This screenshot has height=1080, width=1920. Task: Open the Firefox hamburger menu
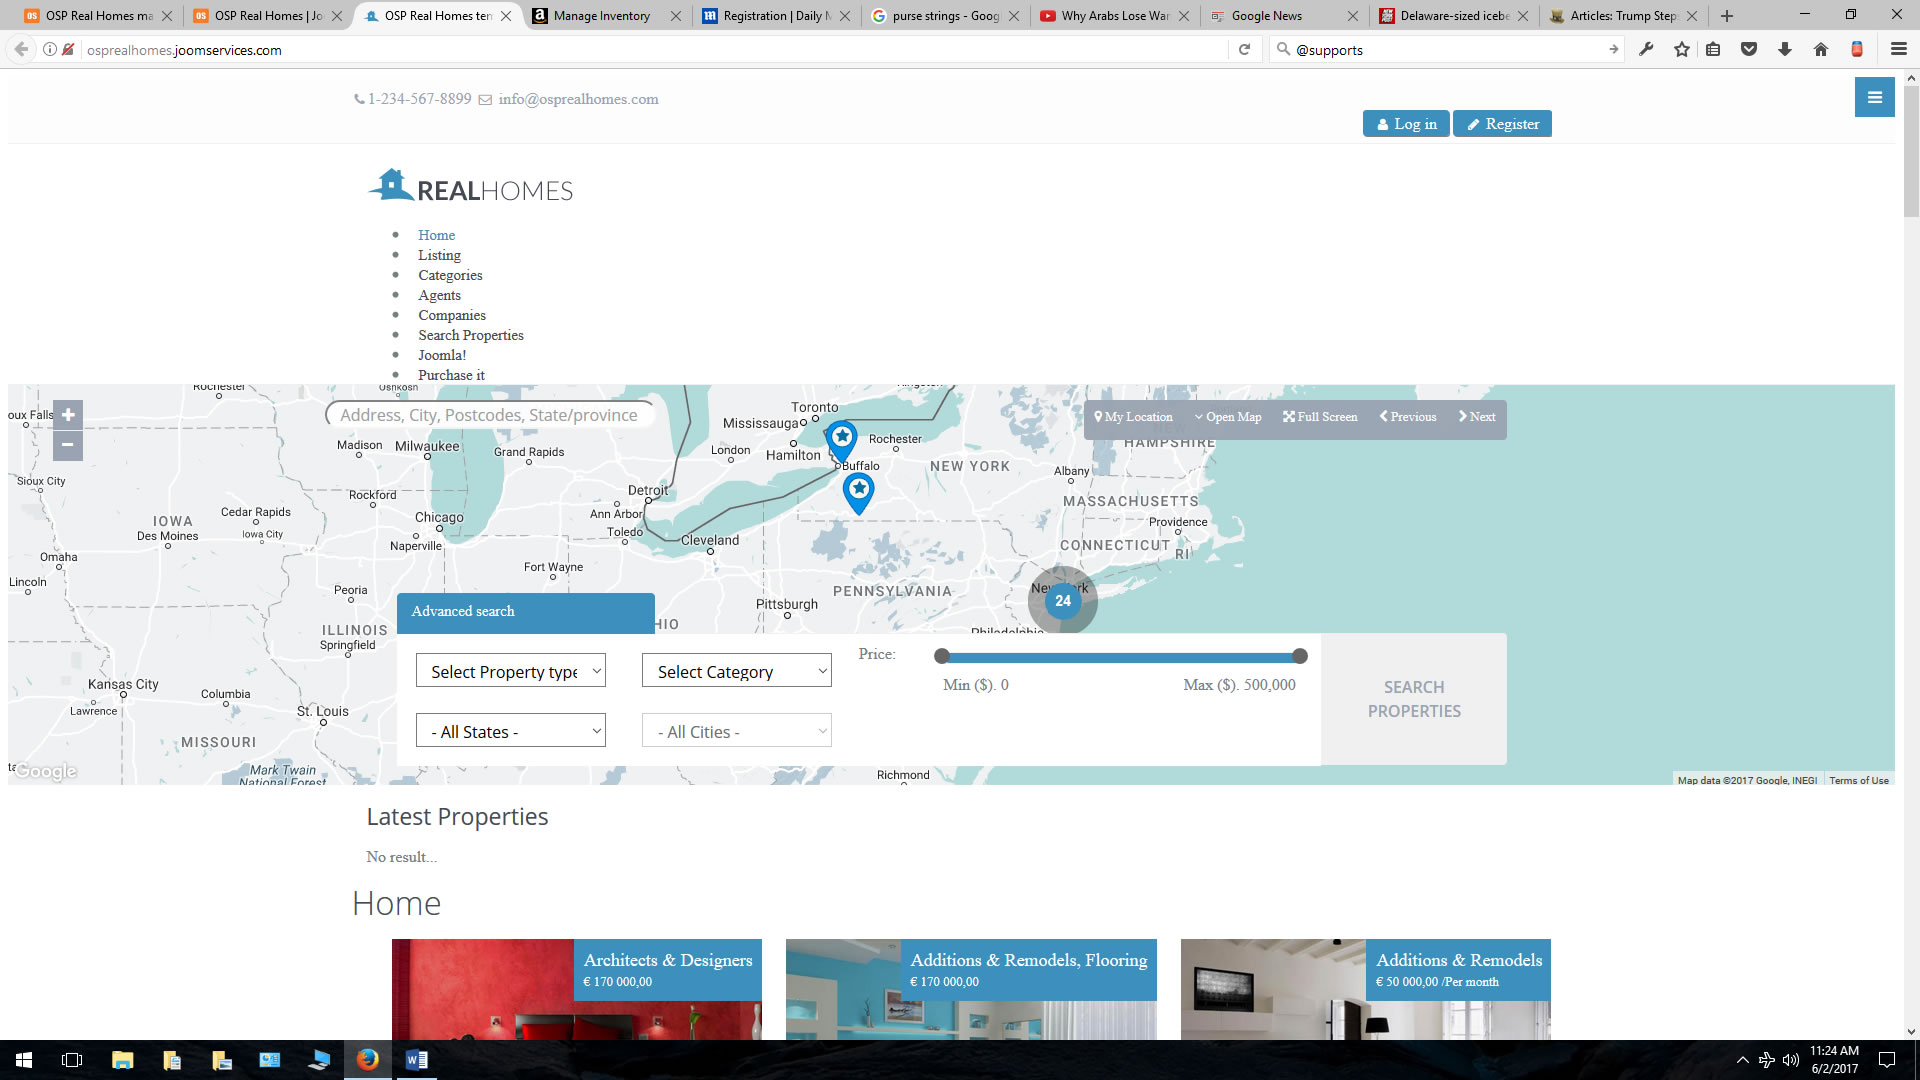point(1898,49)
